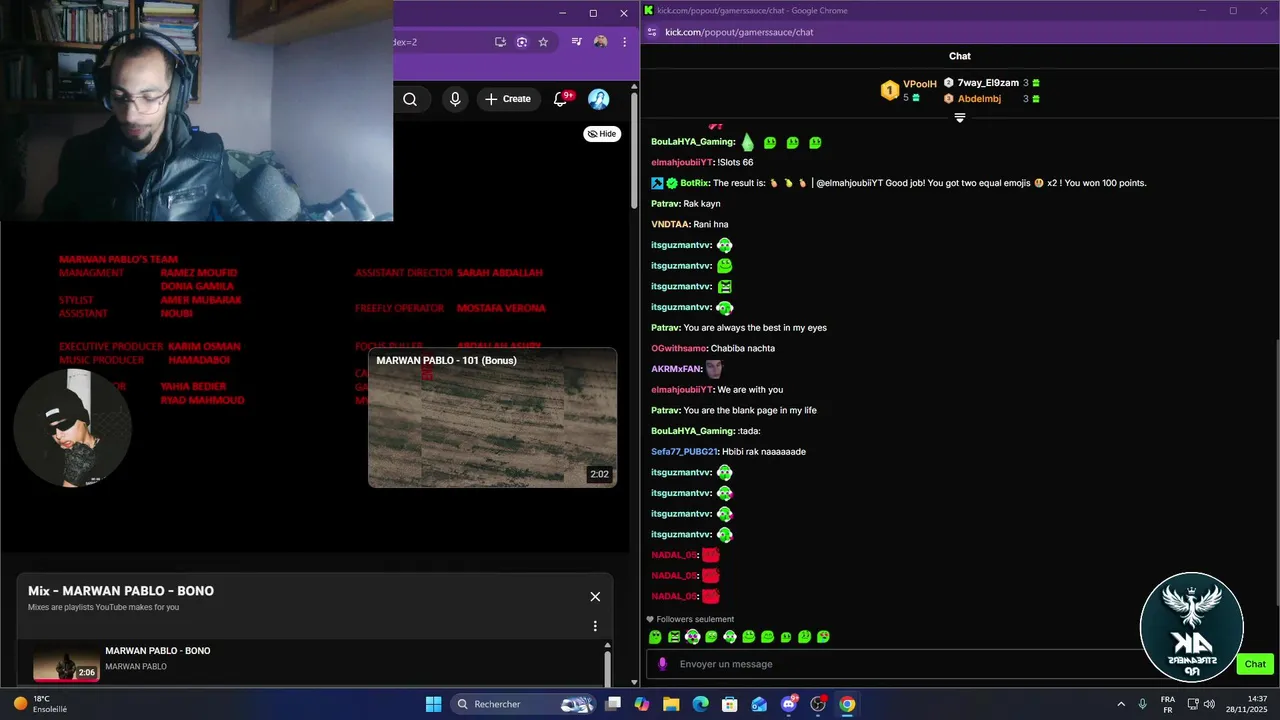The image size is (1280, 720).
Task: Click YouTube page vertical scrollbar
Action: 634,150
